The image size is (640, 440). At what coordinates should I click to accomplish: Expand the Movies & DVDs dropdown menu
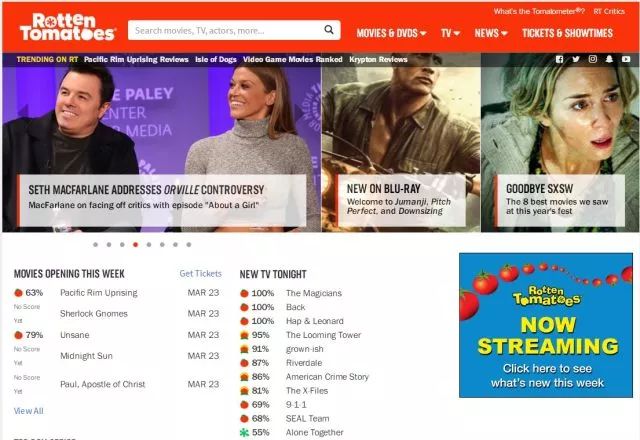[x=391, y=33]
